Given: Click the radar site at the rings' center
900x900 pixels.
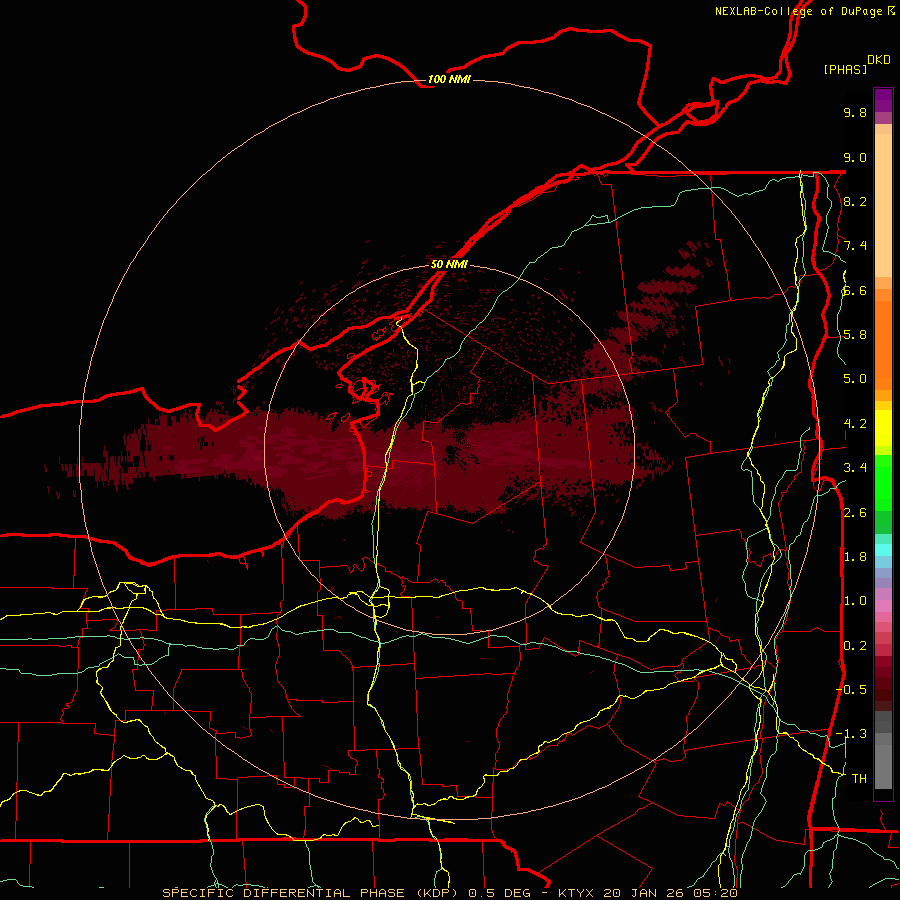Looking at the screenshot, I should 449,450.
